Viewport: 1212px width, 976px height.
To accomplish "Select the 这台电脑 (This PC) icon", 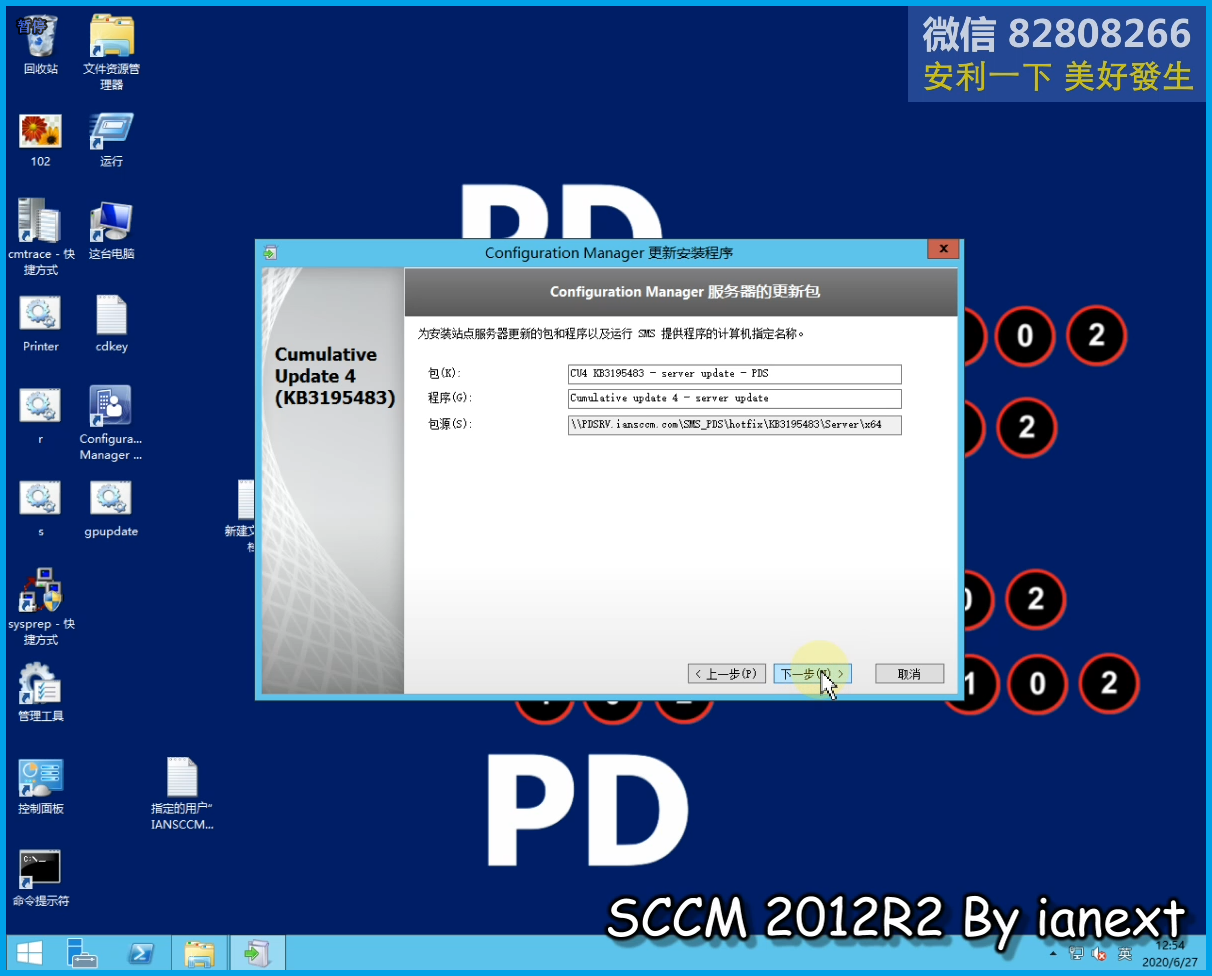I will (111, 231).
